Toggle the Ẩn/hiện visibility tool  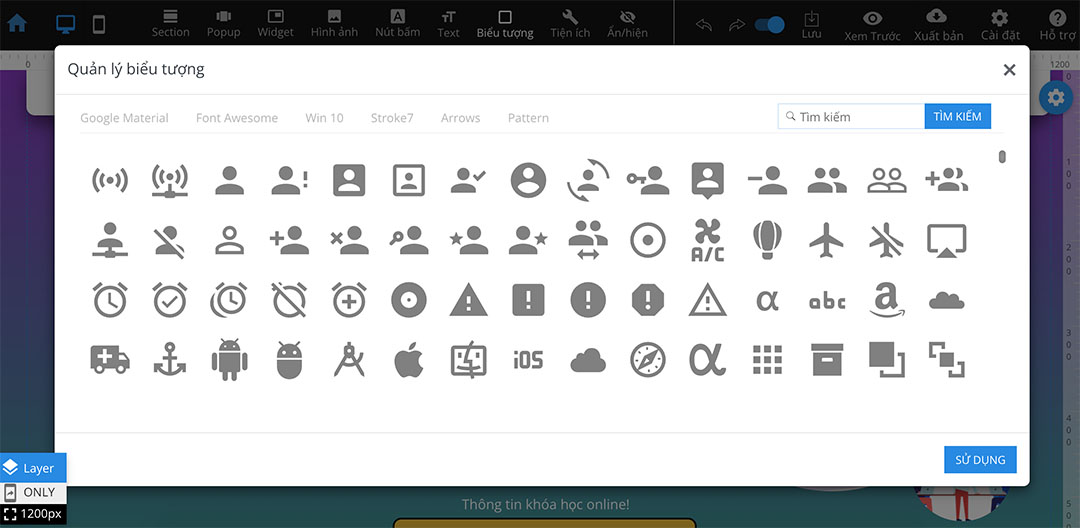tap(627, 24)
